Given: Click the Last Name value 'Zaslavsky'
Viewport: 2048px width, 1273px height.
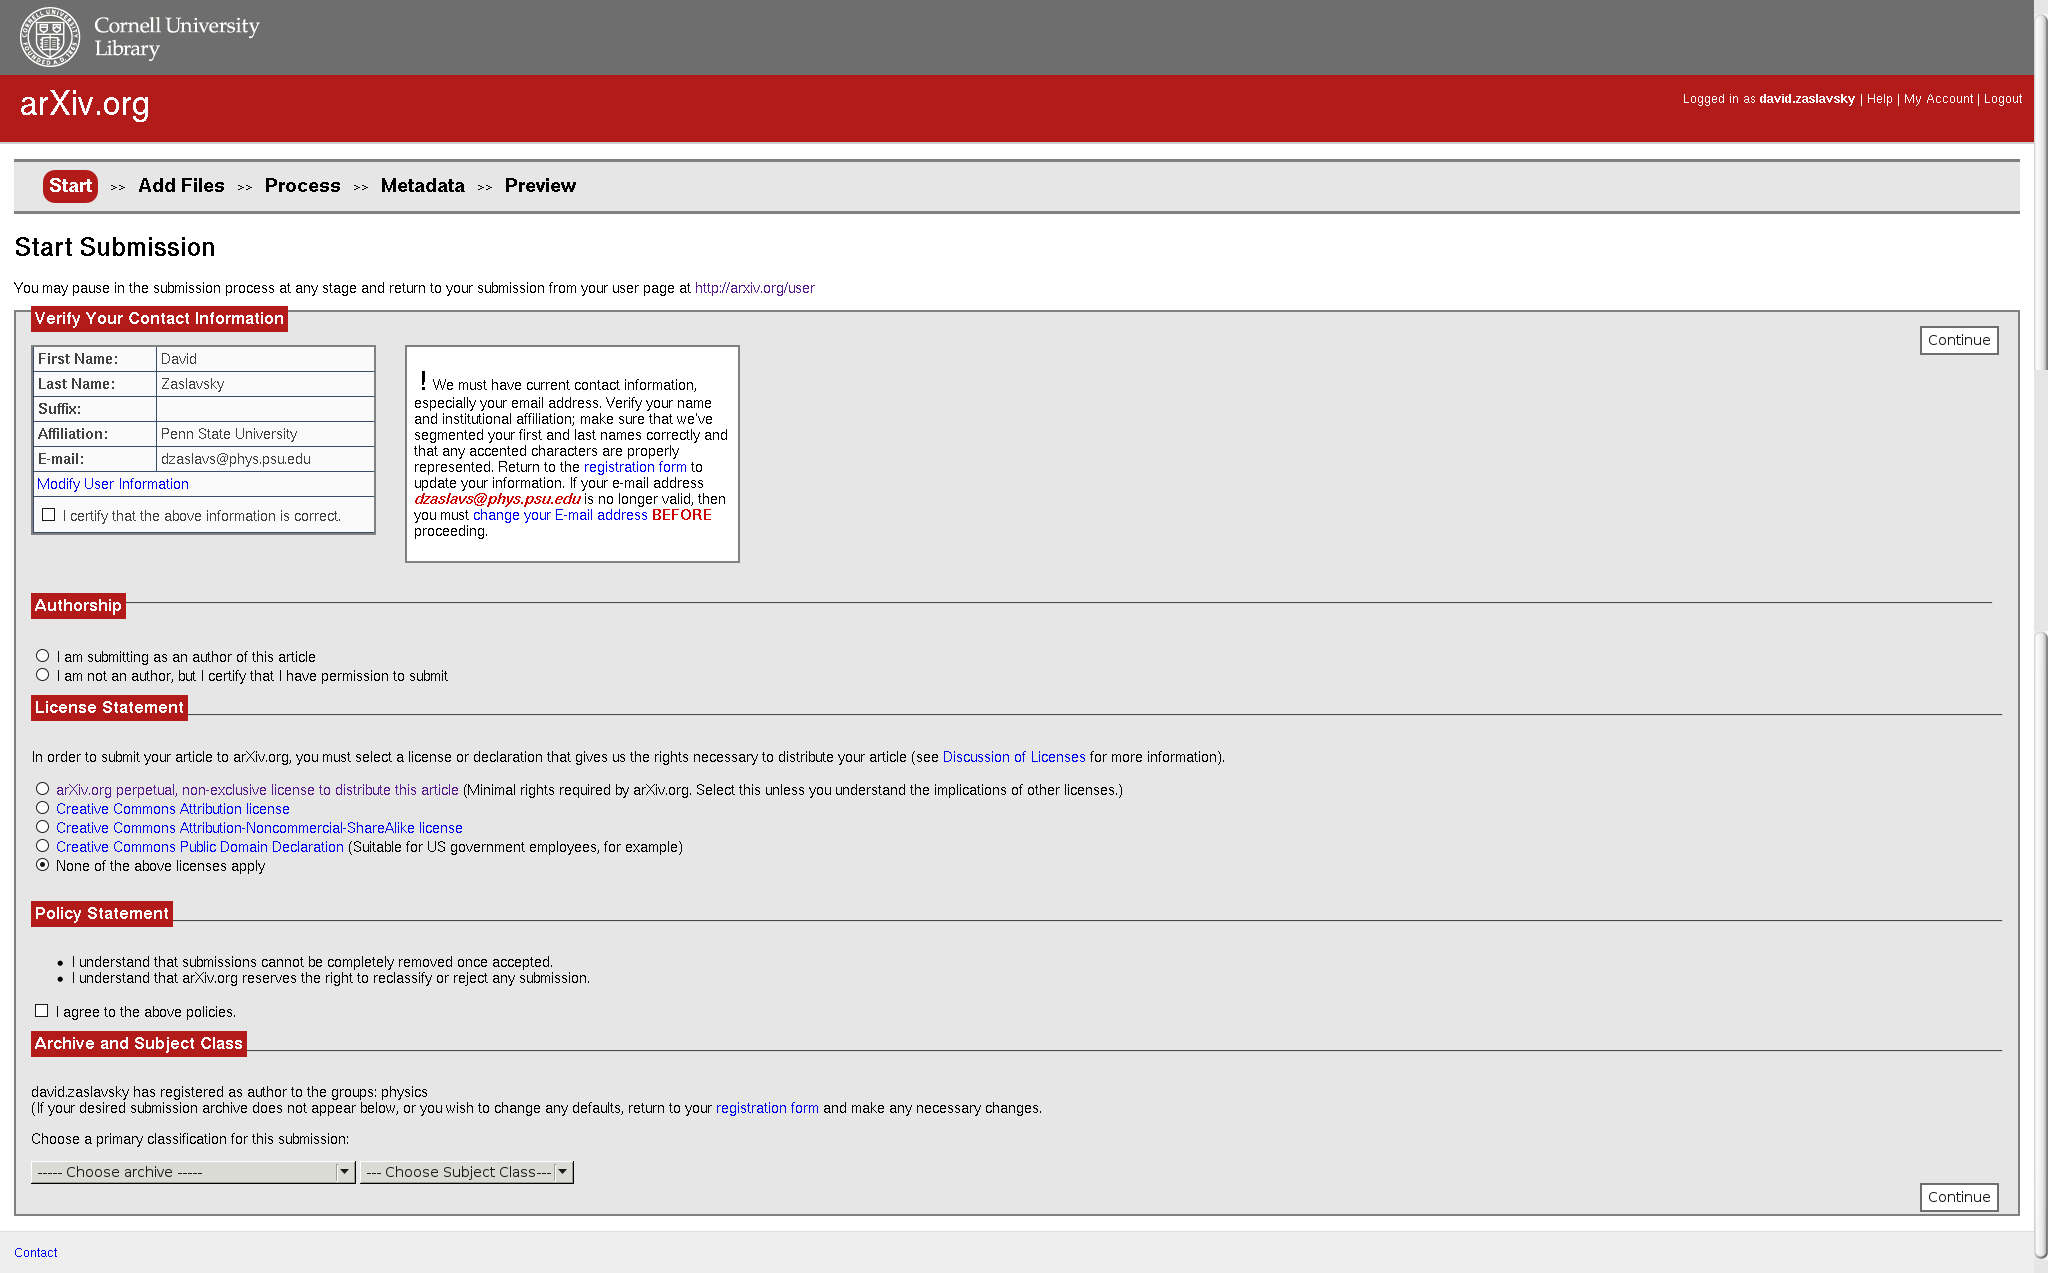Looking at the screenshot, I should pyautogui.click(x=192, y=384).
